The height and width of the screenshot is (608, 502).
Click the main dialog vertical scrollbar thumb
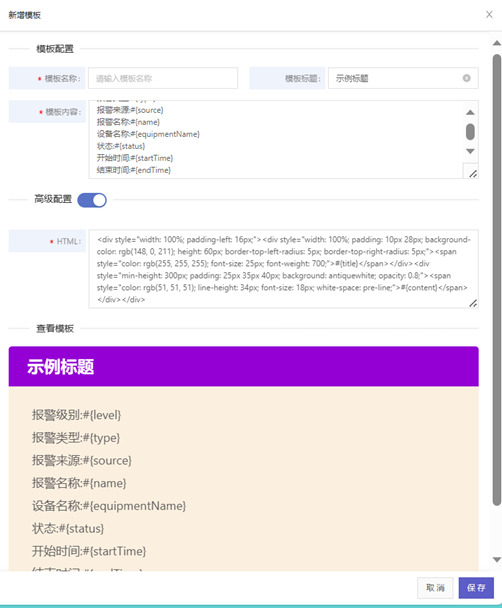(x=497, y=280)
